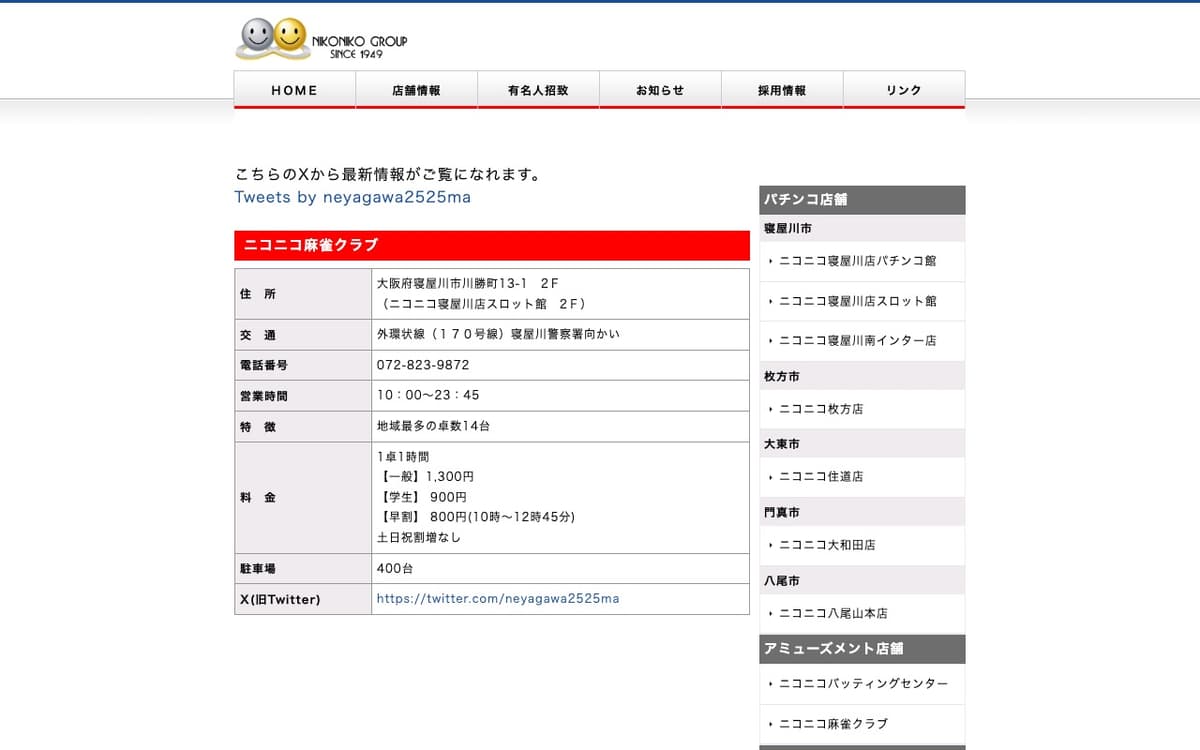
Task: Open Tweets by neyagawa2525ma link
Action: tap(352, 197)
